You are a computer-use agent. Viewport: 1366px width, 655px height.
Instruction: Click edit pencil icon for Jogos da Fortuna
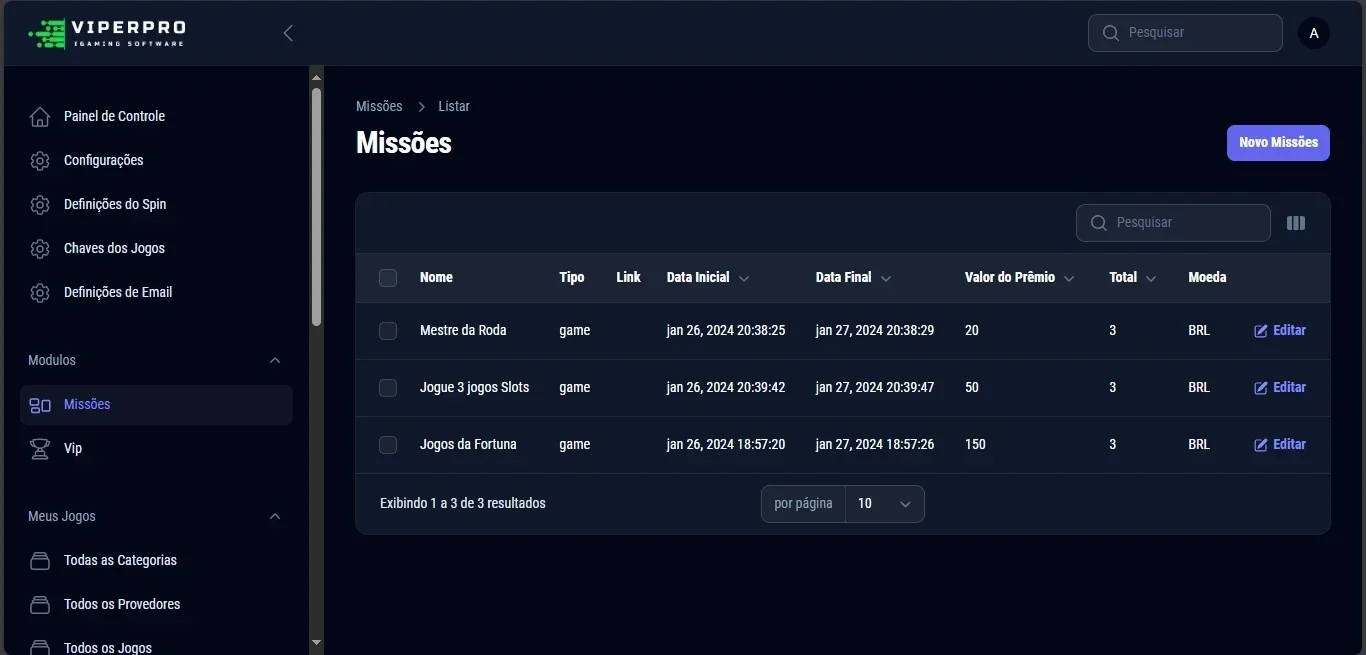coord(1261,445)
